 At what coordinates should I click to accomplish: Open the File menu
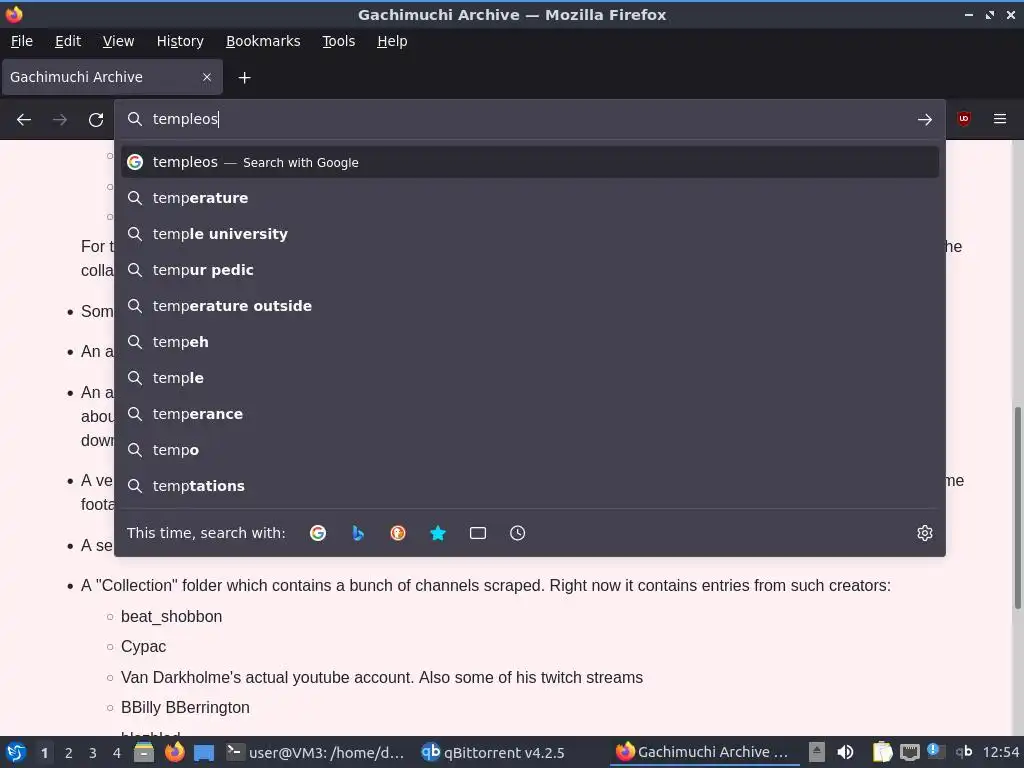(22, 41)
